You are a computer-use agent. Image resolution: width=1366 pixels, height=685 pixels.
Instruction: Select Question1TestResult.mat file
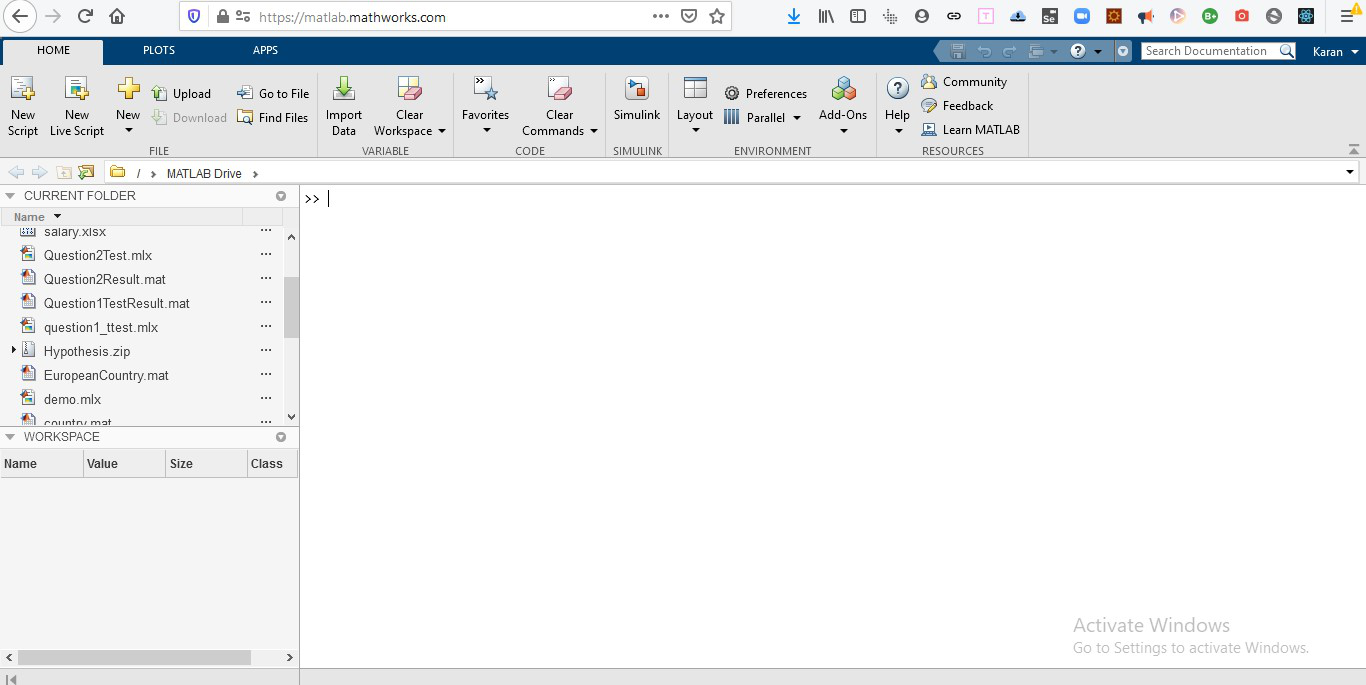[116, 303]
